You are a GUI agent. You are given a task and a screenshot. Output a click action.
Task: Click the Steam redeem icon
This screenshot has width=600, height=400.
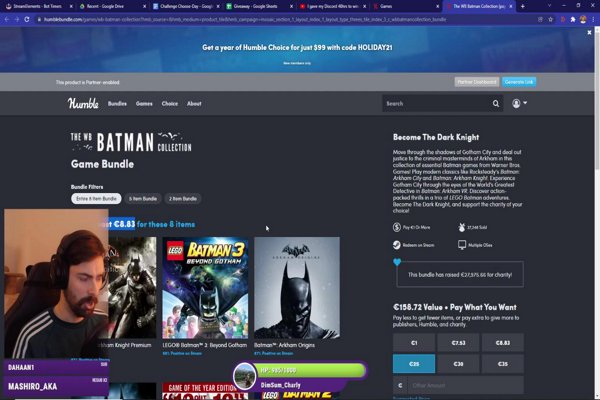pos(396,245)
